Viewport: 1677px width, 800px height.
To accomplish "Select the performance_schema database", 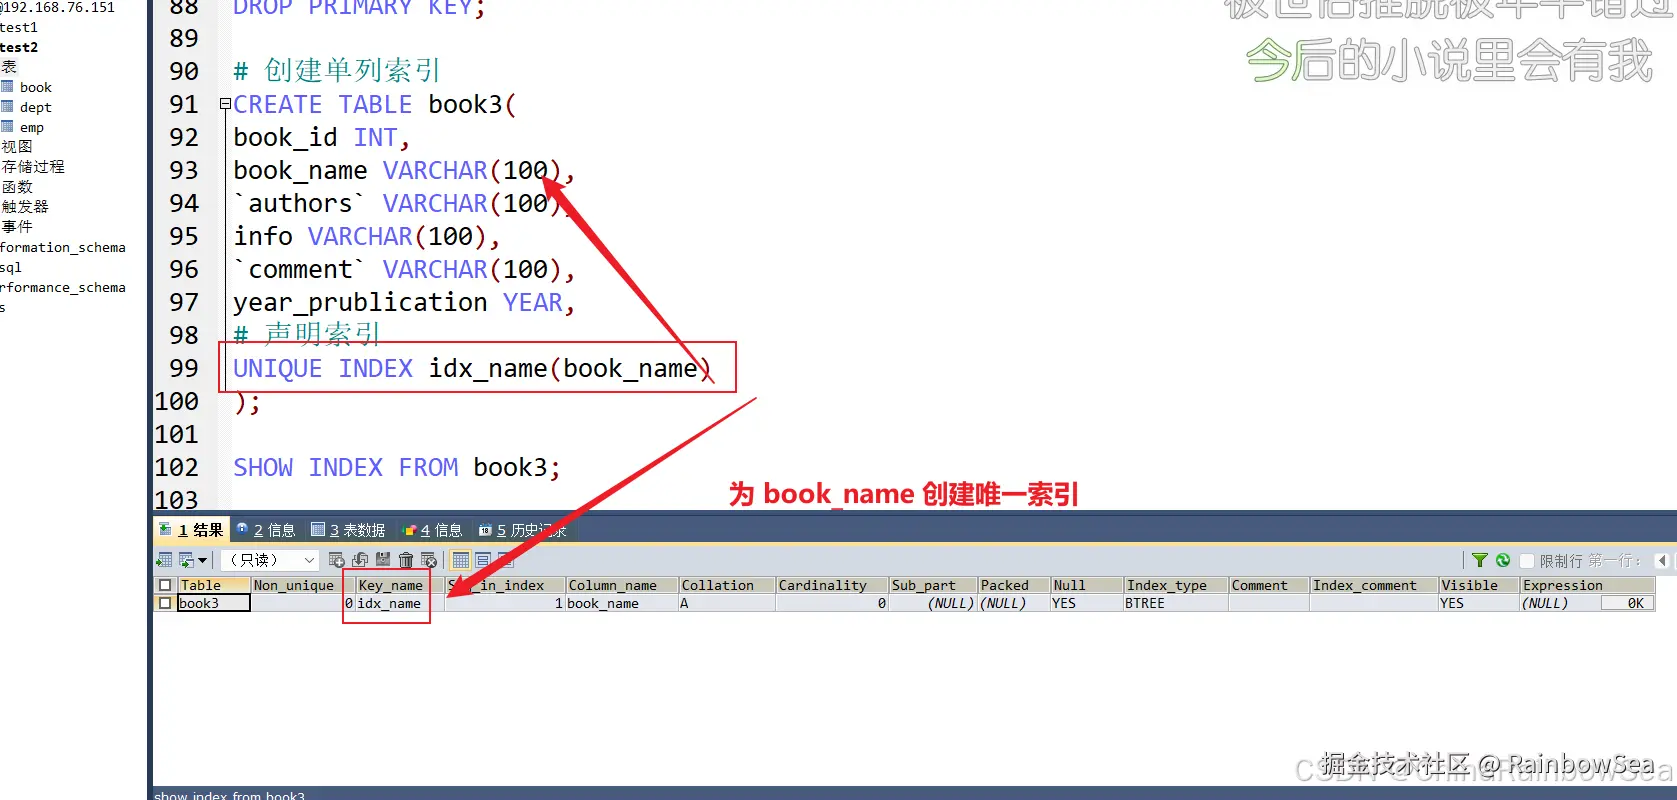I will [63, 287].
